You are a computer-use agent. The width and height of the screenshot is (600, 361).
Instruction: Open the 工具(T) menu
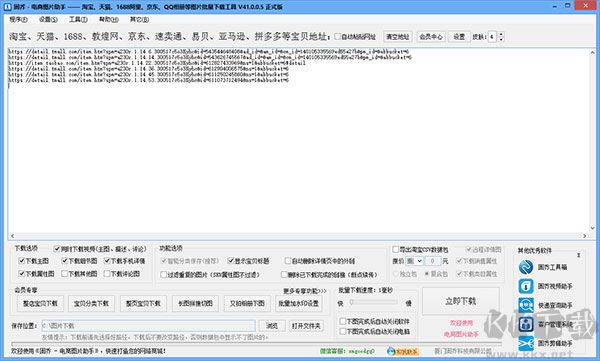(x=78, y=19)
